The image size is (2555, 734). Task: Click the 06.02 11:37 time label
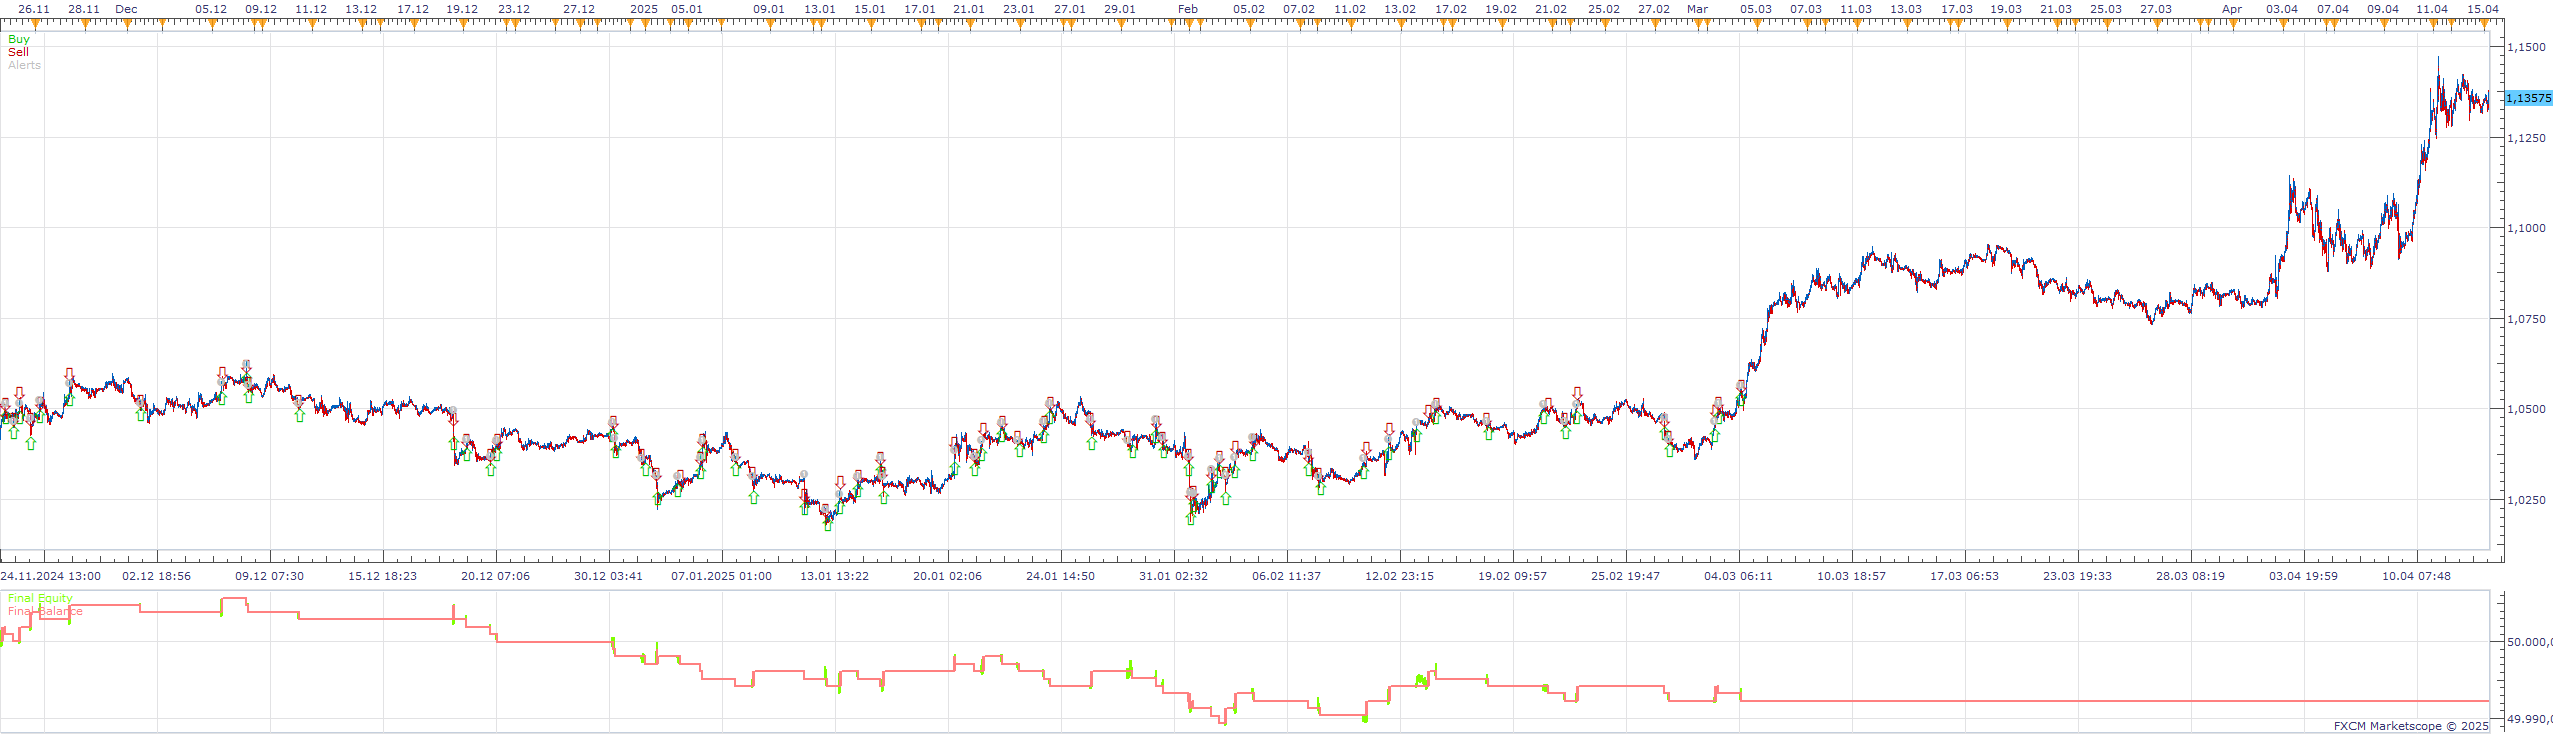(x=1286, y=576)
